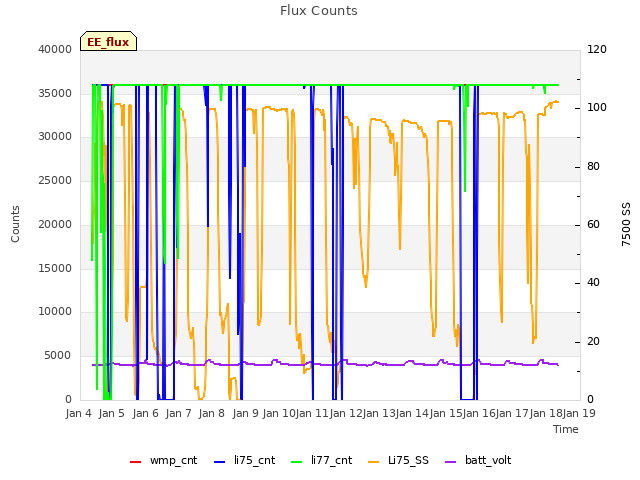
Task: Click the 5000 y-axis tick label
Action: pos(58,356)
